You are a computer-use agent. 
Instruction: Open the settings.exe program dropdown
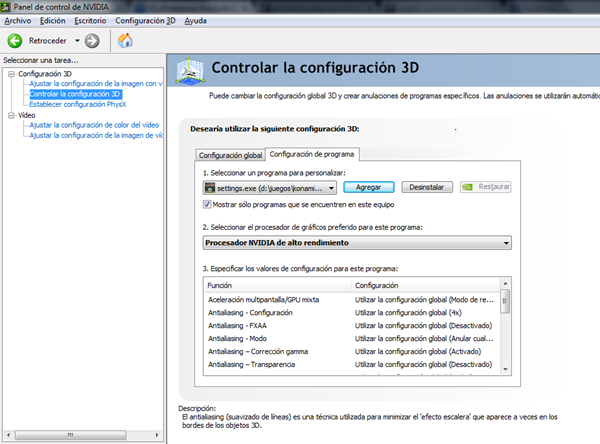[x=270, y=188]
